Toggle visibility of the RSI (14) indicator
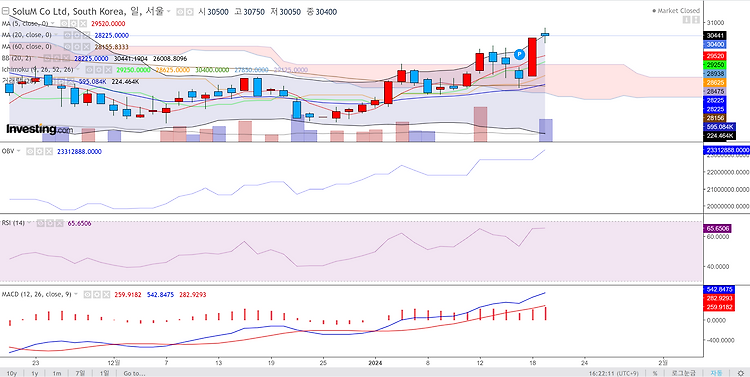 pos(41,223)
